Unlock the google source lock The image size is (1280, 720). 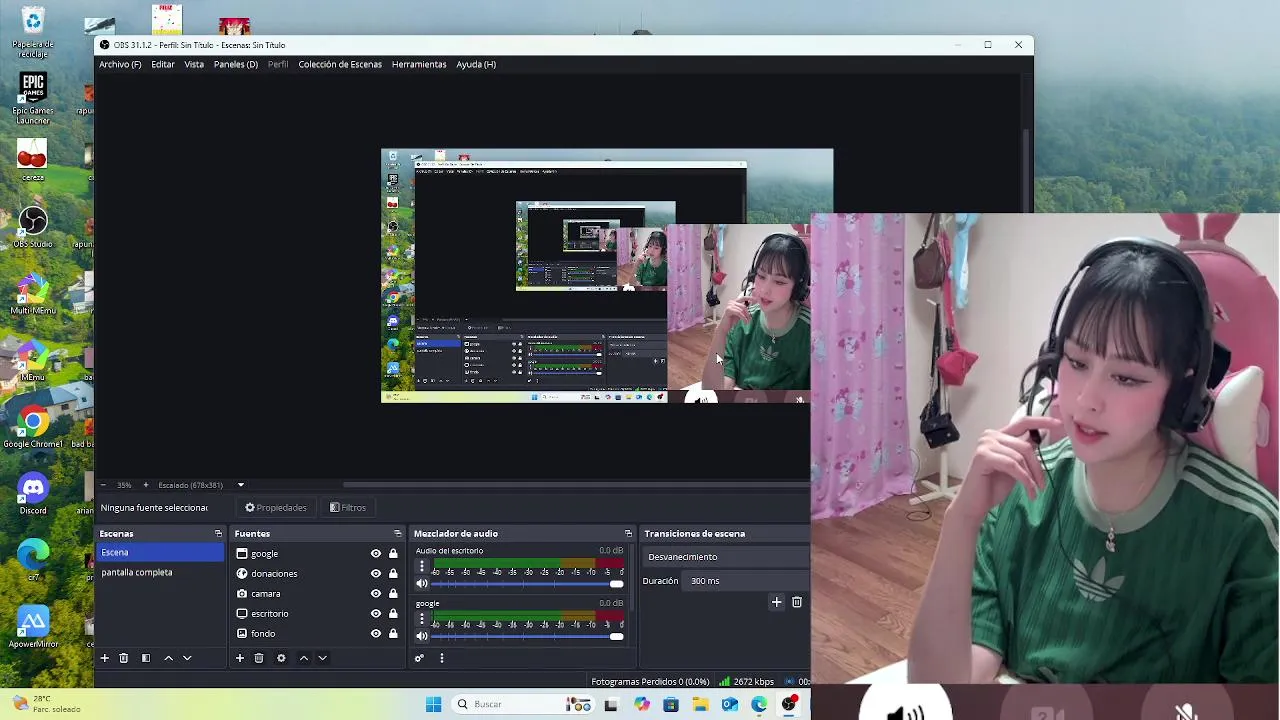point(393,554)
